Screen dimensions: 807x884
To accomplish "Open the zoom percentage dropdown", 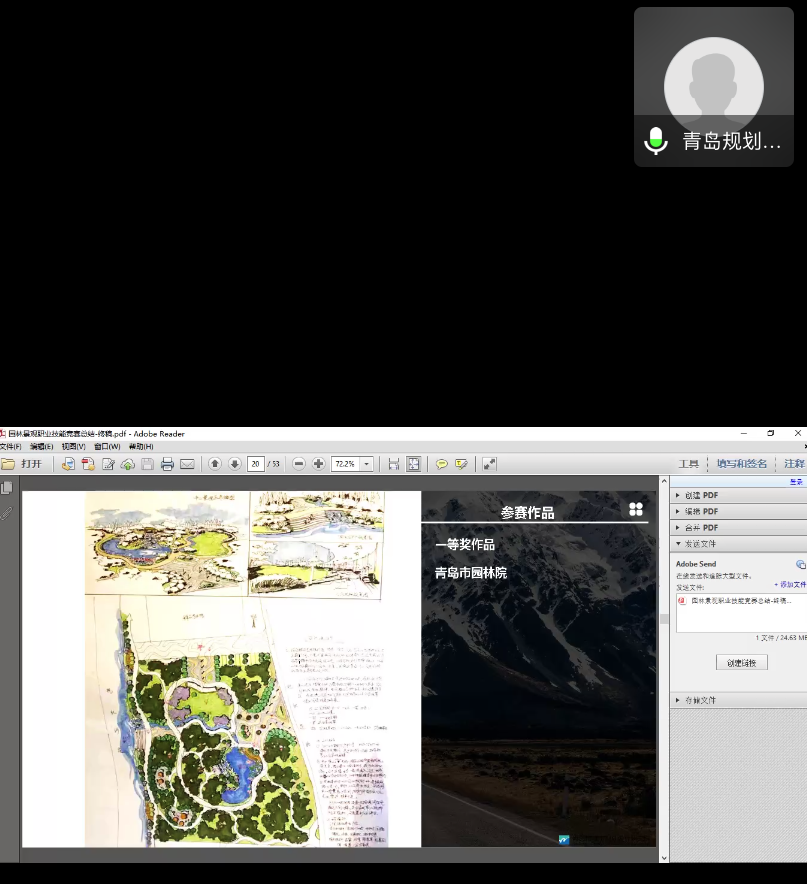I will [x=367, y=464].
